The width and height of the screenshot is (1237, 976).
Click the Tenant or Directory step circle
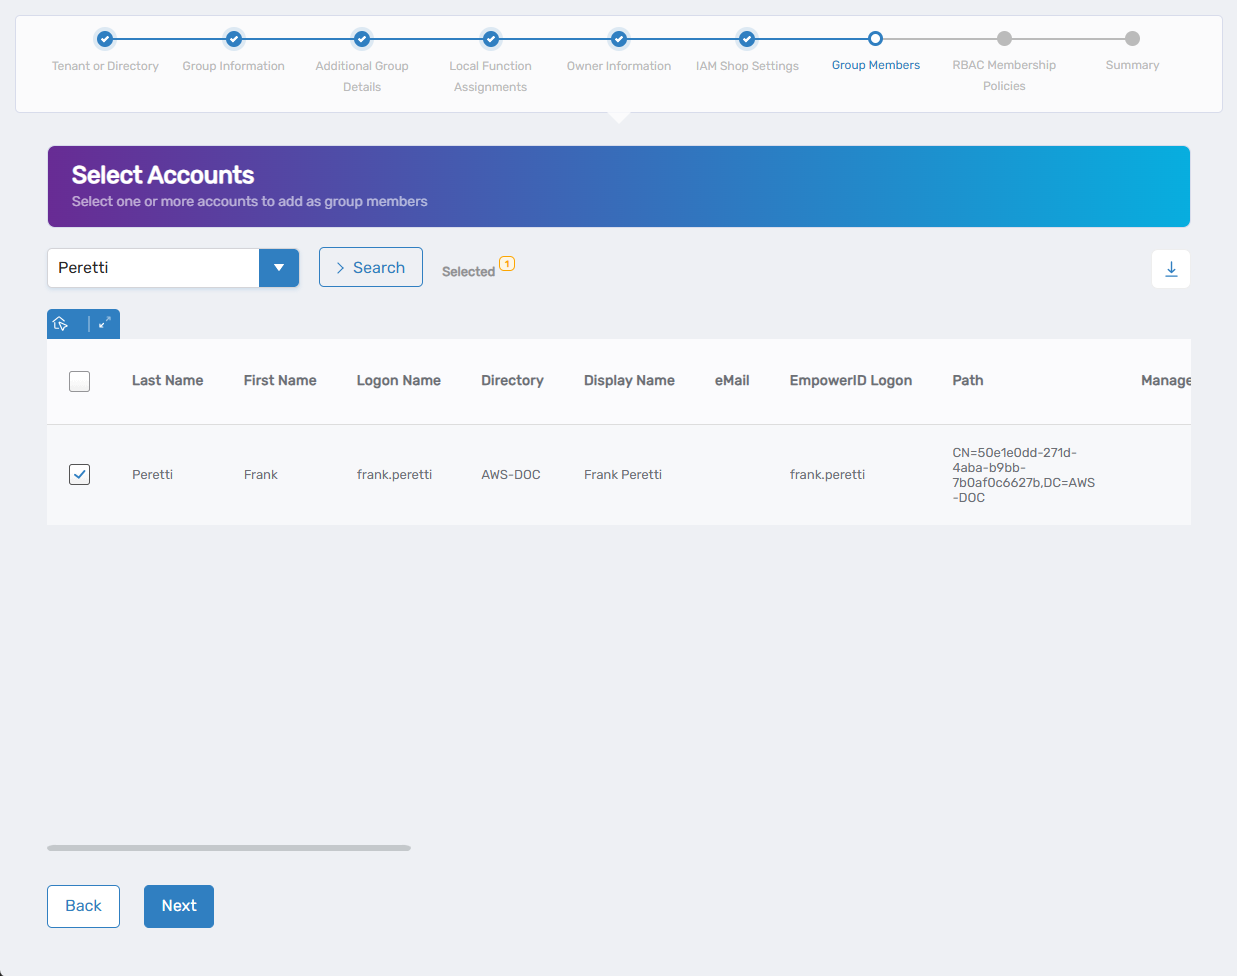click(x=105, y=39)
